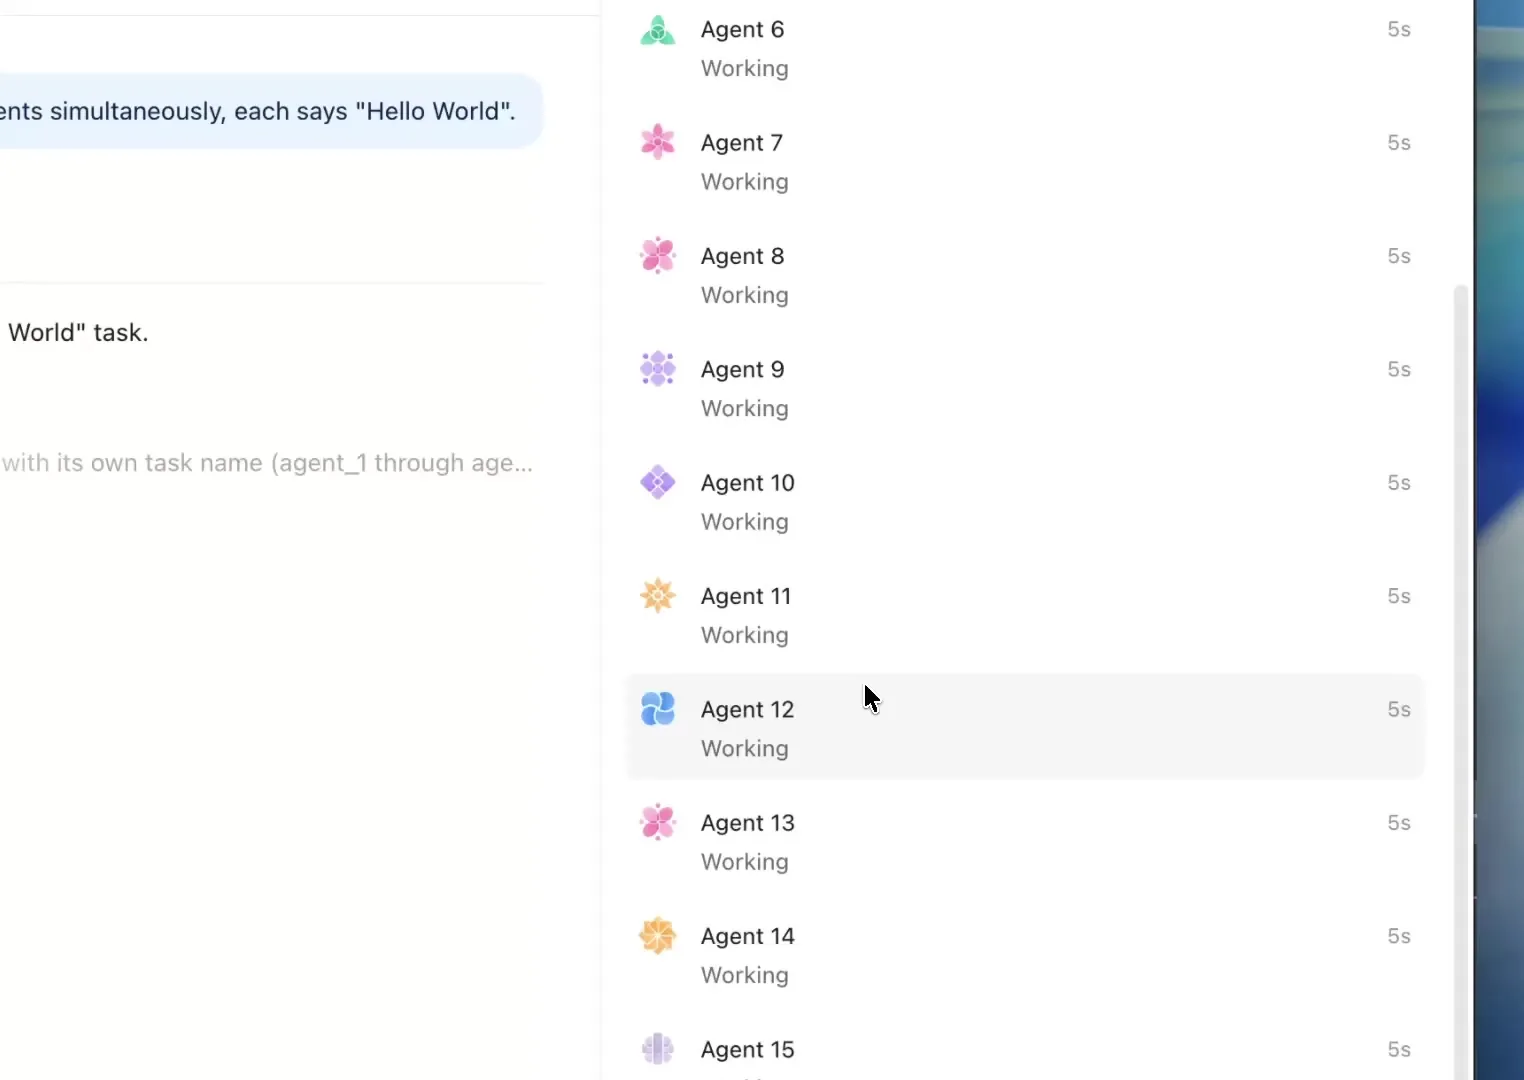
Task: Click the 5s elapsed time for Agent 15
Action: tap(1399, 1049)
